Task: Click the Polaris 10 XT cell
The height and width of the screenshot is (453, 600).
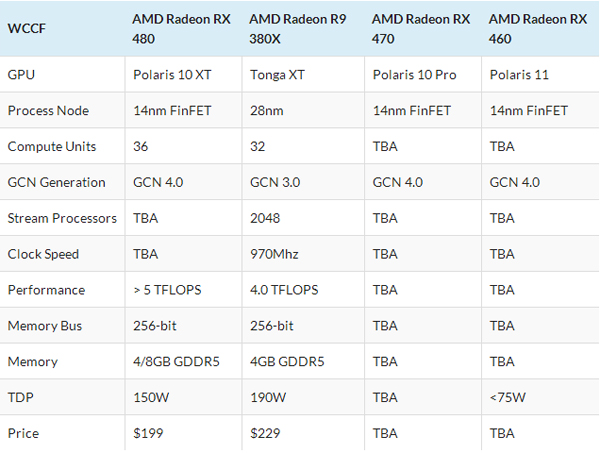Action: click(x=171, y=74)
